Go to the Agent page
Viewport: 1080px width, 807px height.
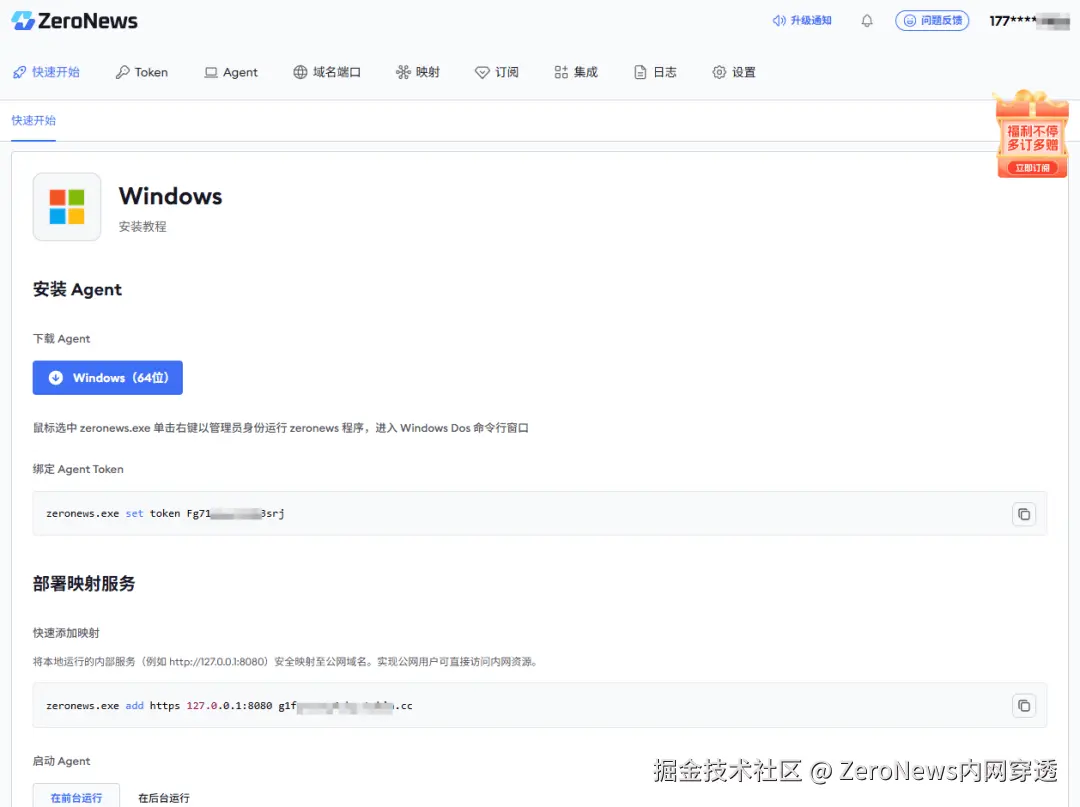pyautogui.click(x=231, y=72)
